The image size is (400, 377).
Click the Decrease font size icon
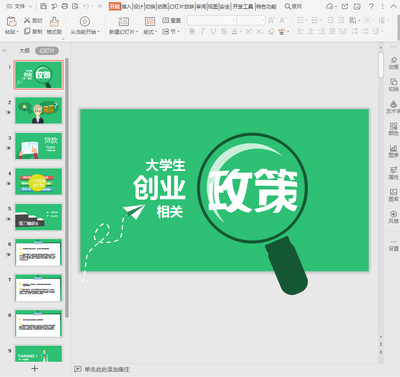[x=282, y=20]
